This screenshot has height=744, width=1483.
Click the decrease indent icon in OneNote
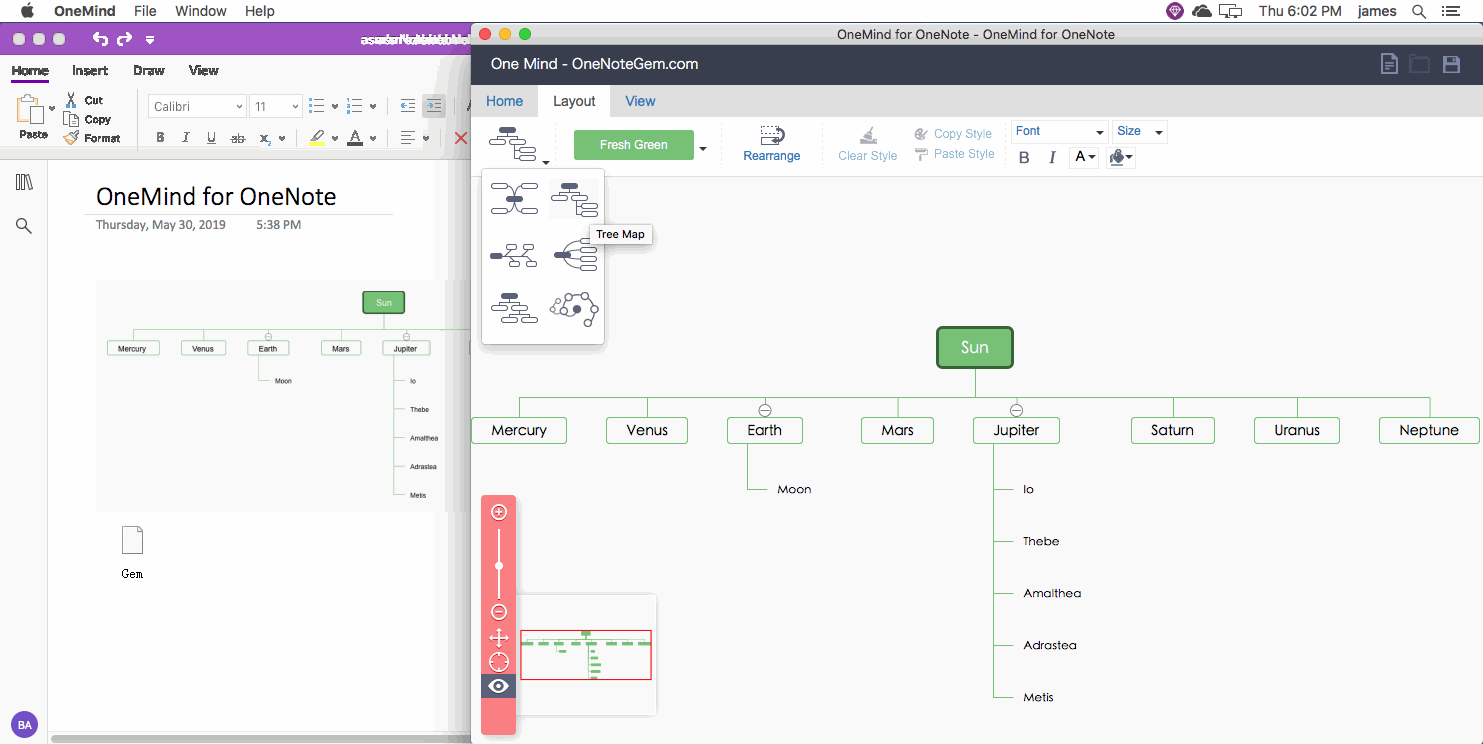click(407, 106)
